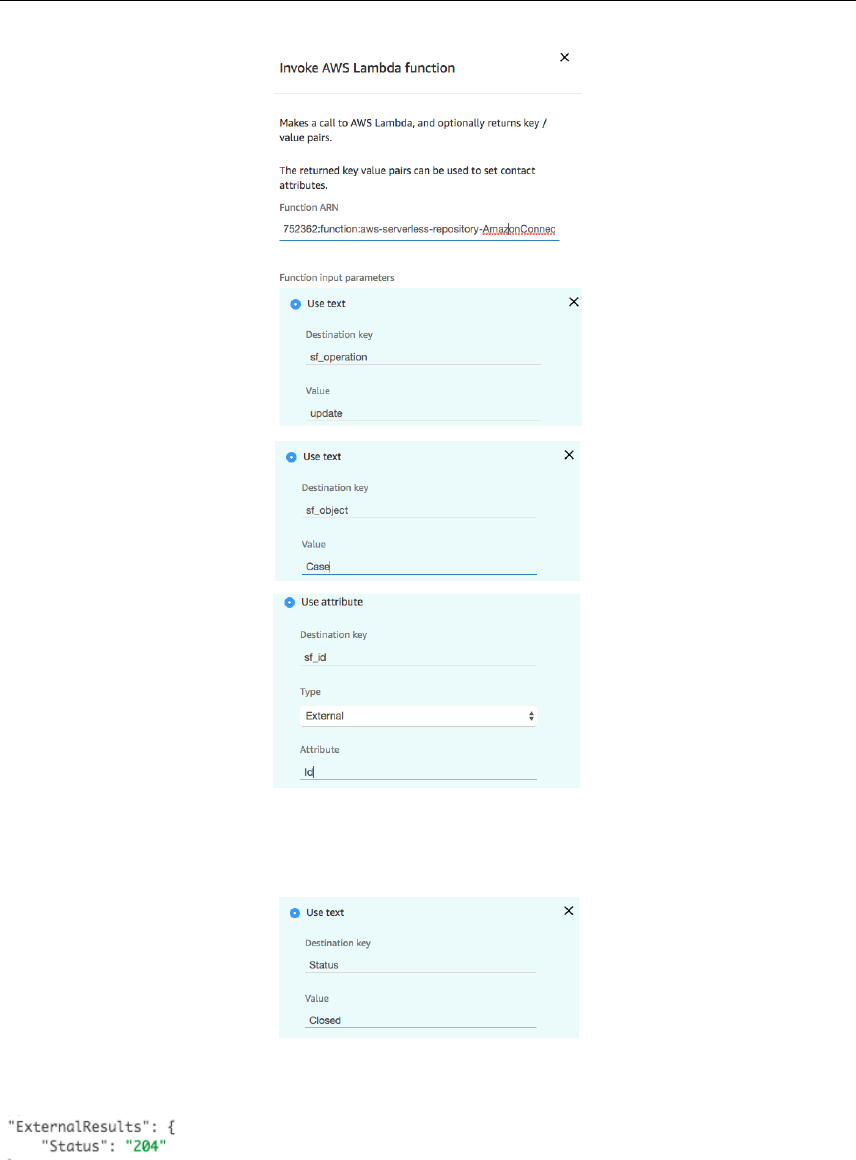Viewport: 856px width, 1160px height.
Task: Remove the sf_object input parameter
Action: pyautogui.click(x=569, y=455)
